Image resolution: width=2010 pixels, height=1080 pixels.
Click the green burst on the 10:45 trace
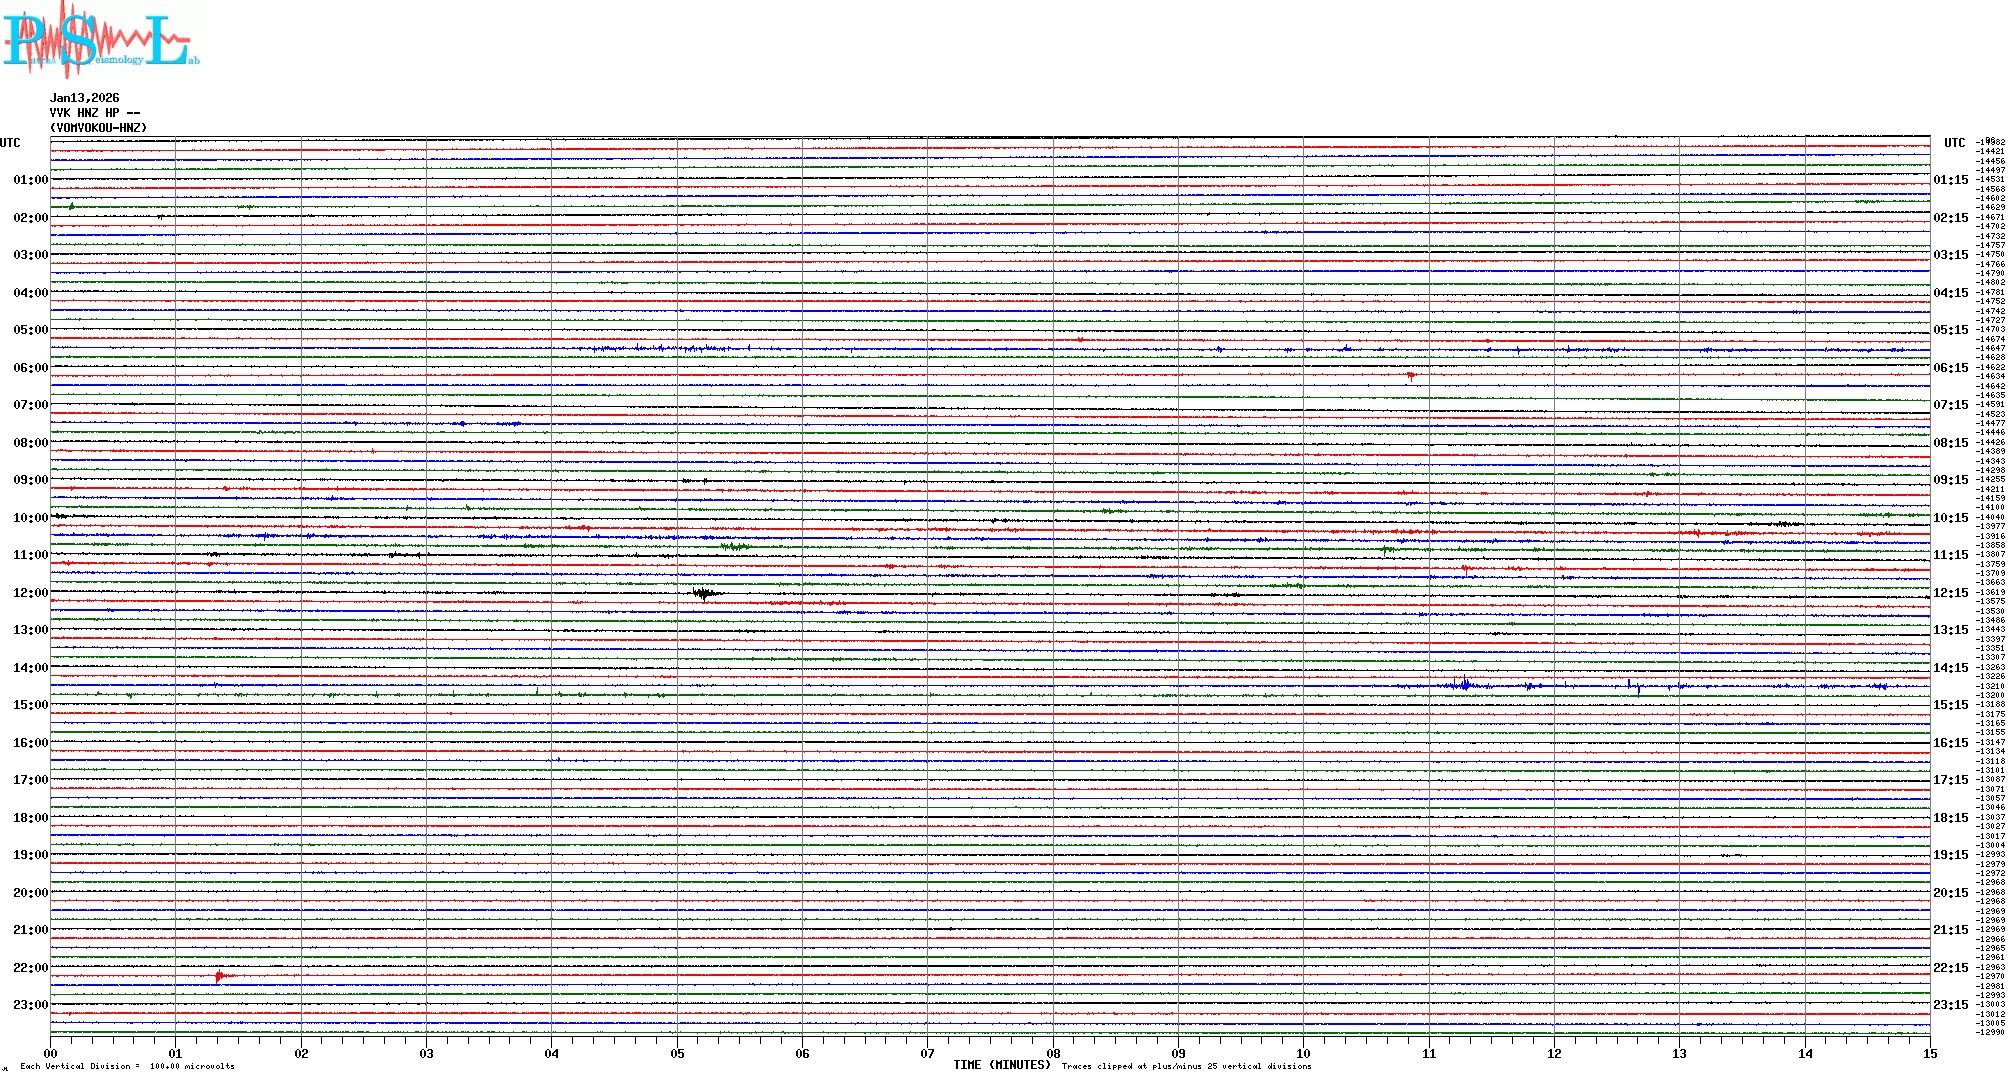736,546
